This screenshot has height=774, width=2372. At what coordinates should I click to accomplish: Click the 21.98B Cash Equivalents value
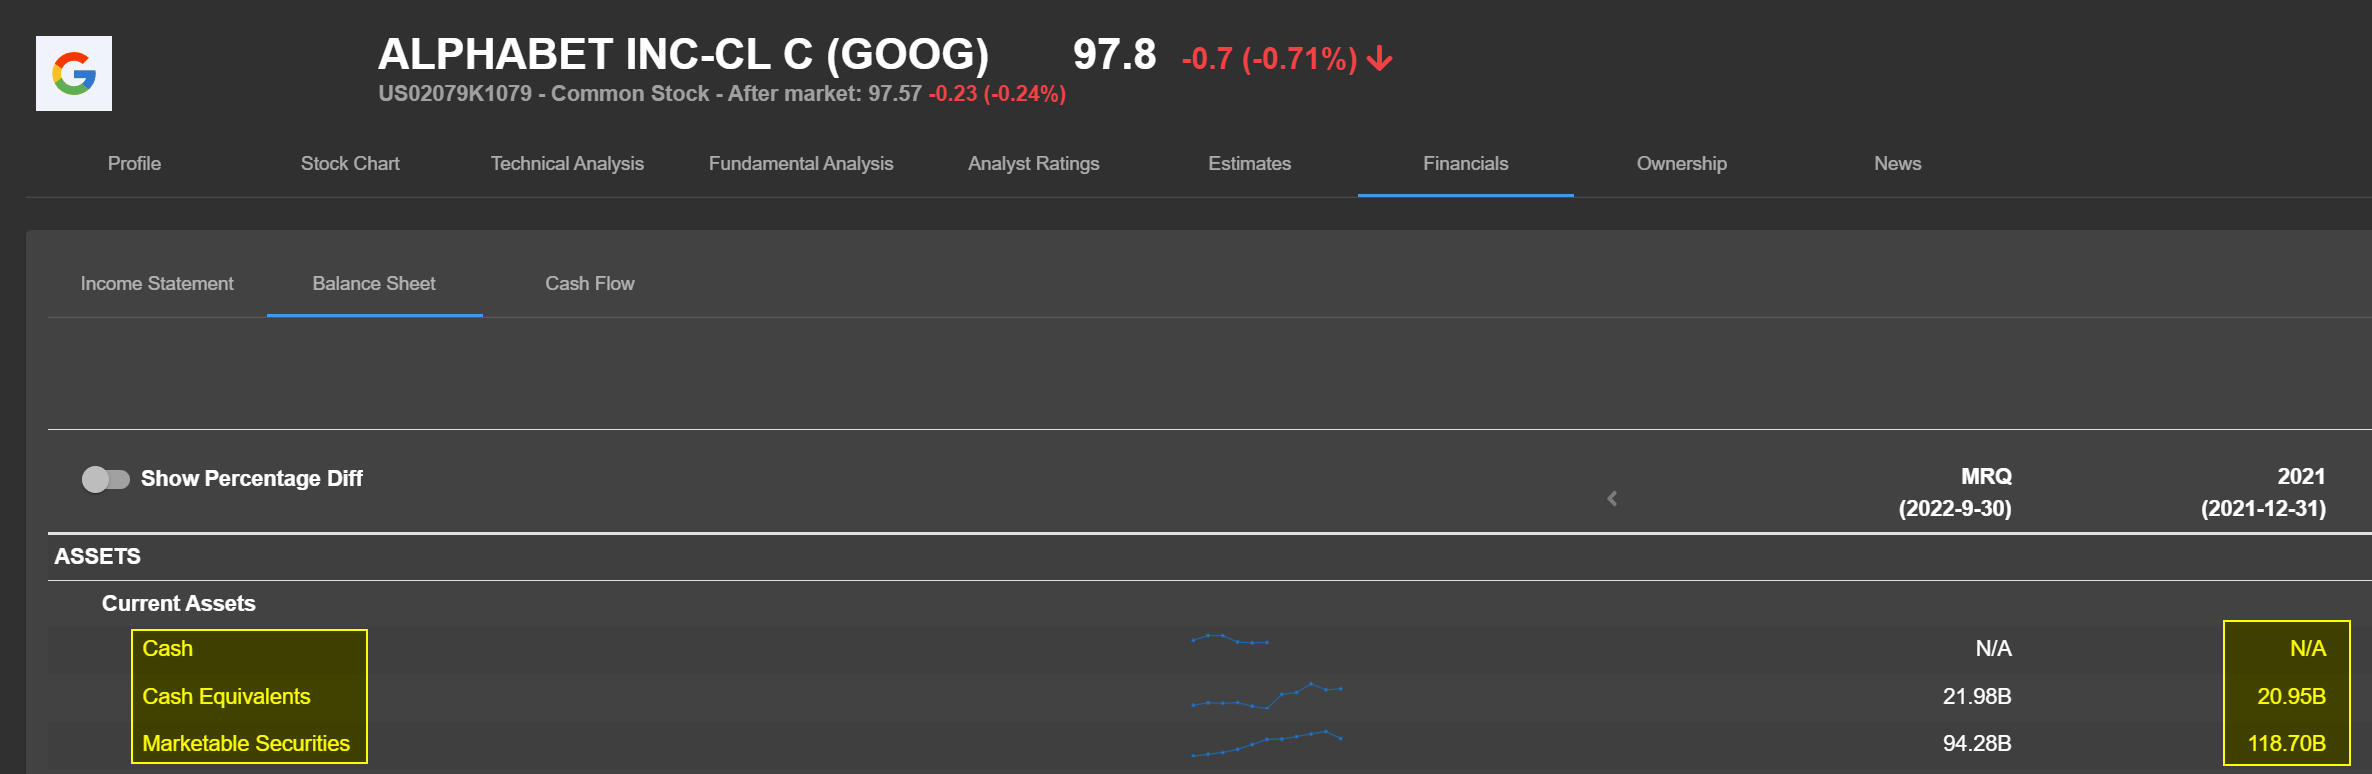click(x=1977, y=696)
